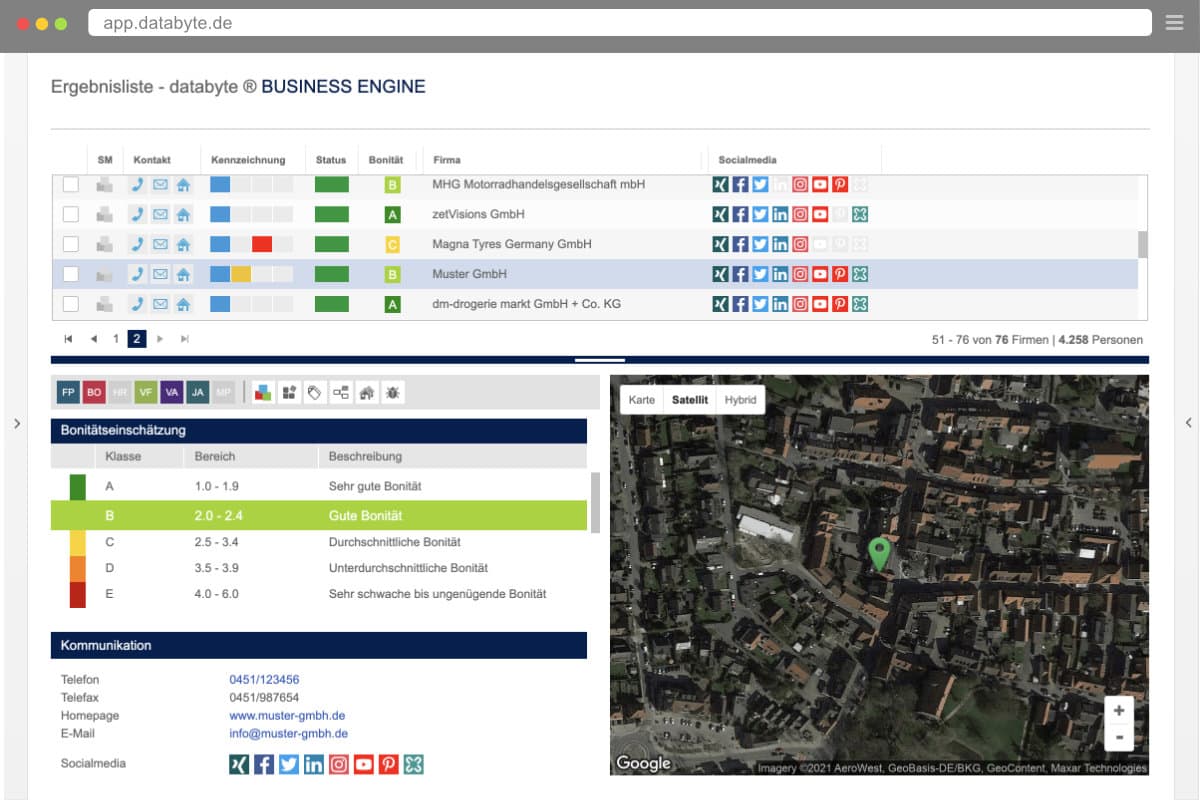
Task: Select class E Sehr schwache Bonität row
Action: pos(319,594)
